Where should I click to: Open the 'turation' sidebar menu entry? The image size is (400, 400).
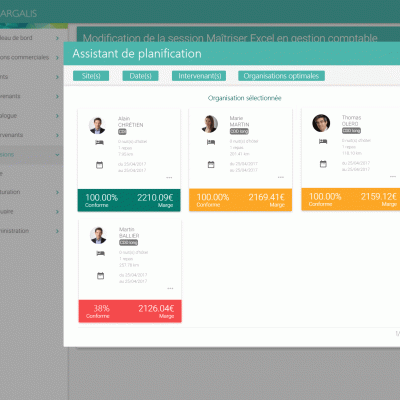click(x=32, y=192)
